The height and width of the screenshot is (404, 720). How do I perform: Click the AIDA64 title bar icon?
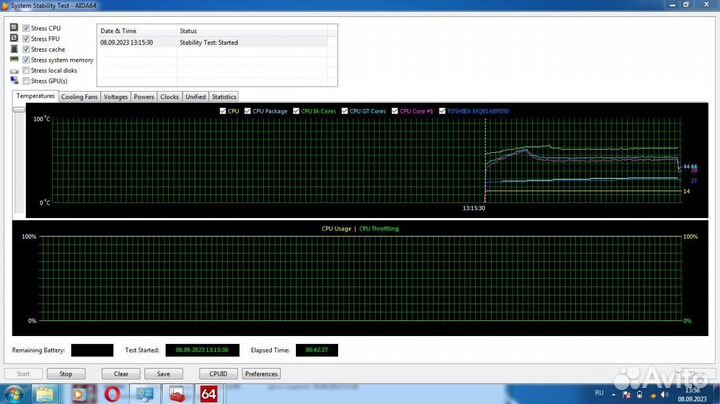coord(6,6)
